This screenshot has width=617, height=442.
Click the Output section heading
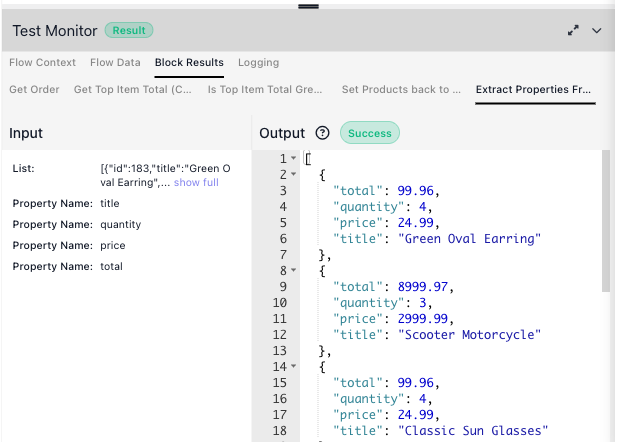coord(282,133)
